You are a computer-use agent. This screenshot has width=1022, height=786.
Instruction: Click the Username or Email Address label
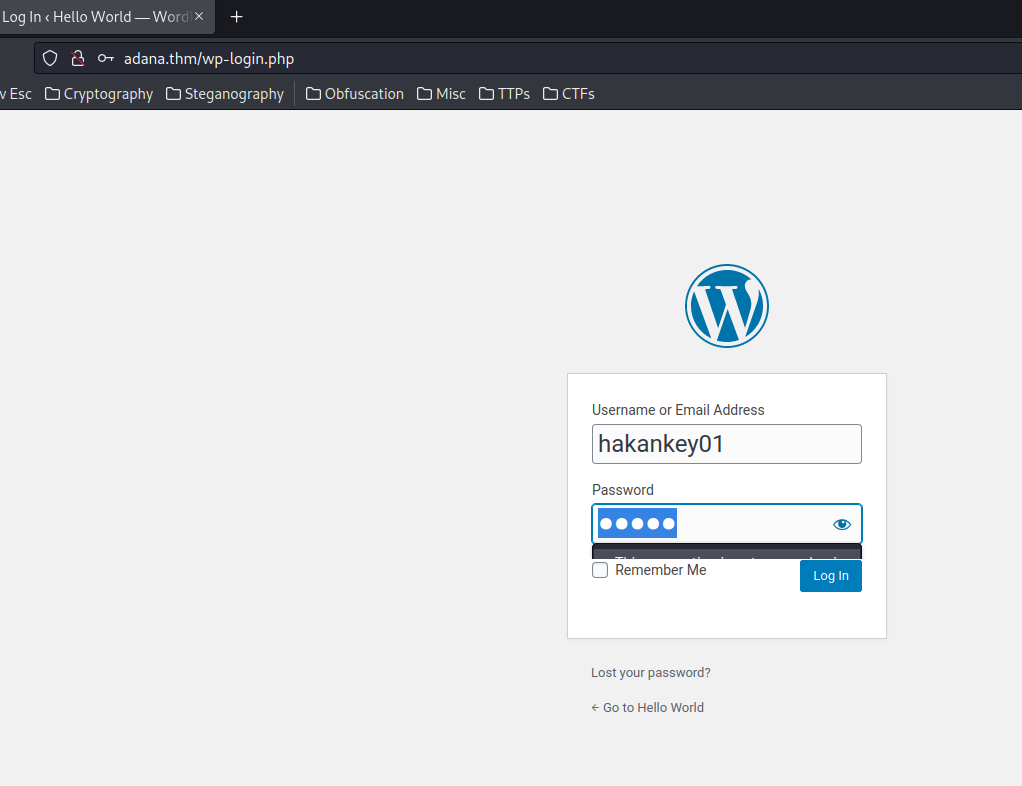678,410
